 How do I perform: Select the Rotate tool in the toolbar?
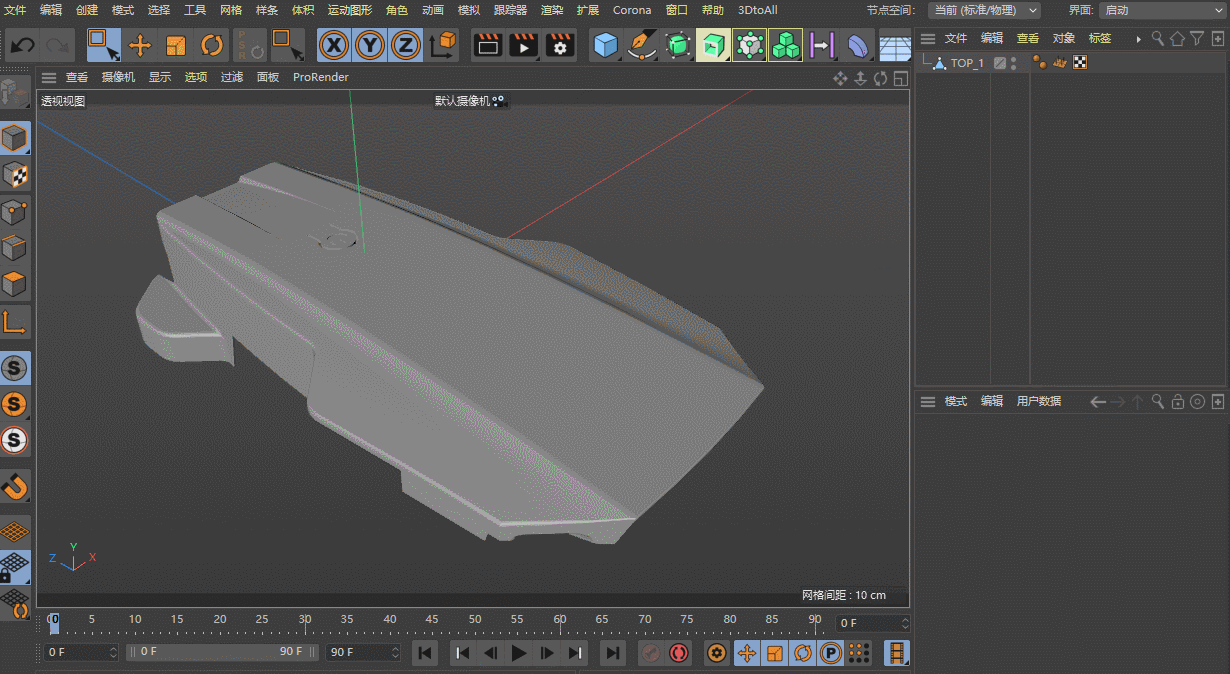[x=212, y=46]
